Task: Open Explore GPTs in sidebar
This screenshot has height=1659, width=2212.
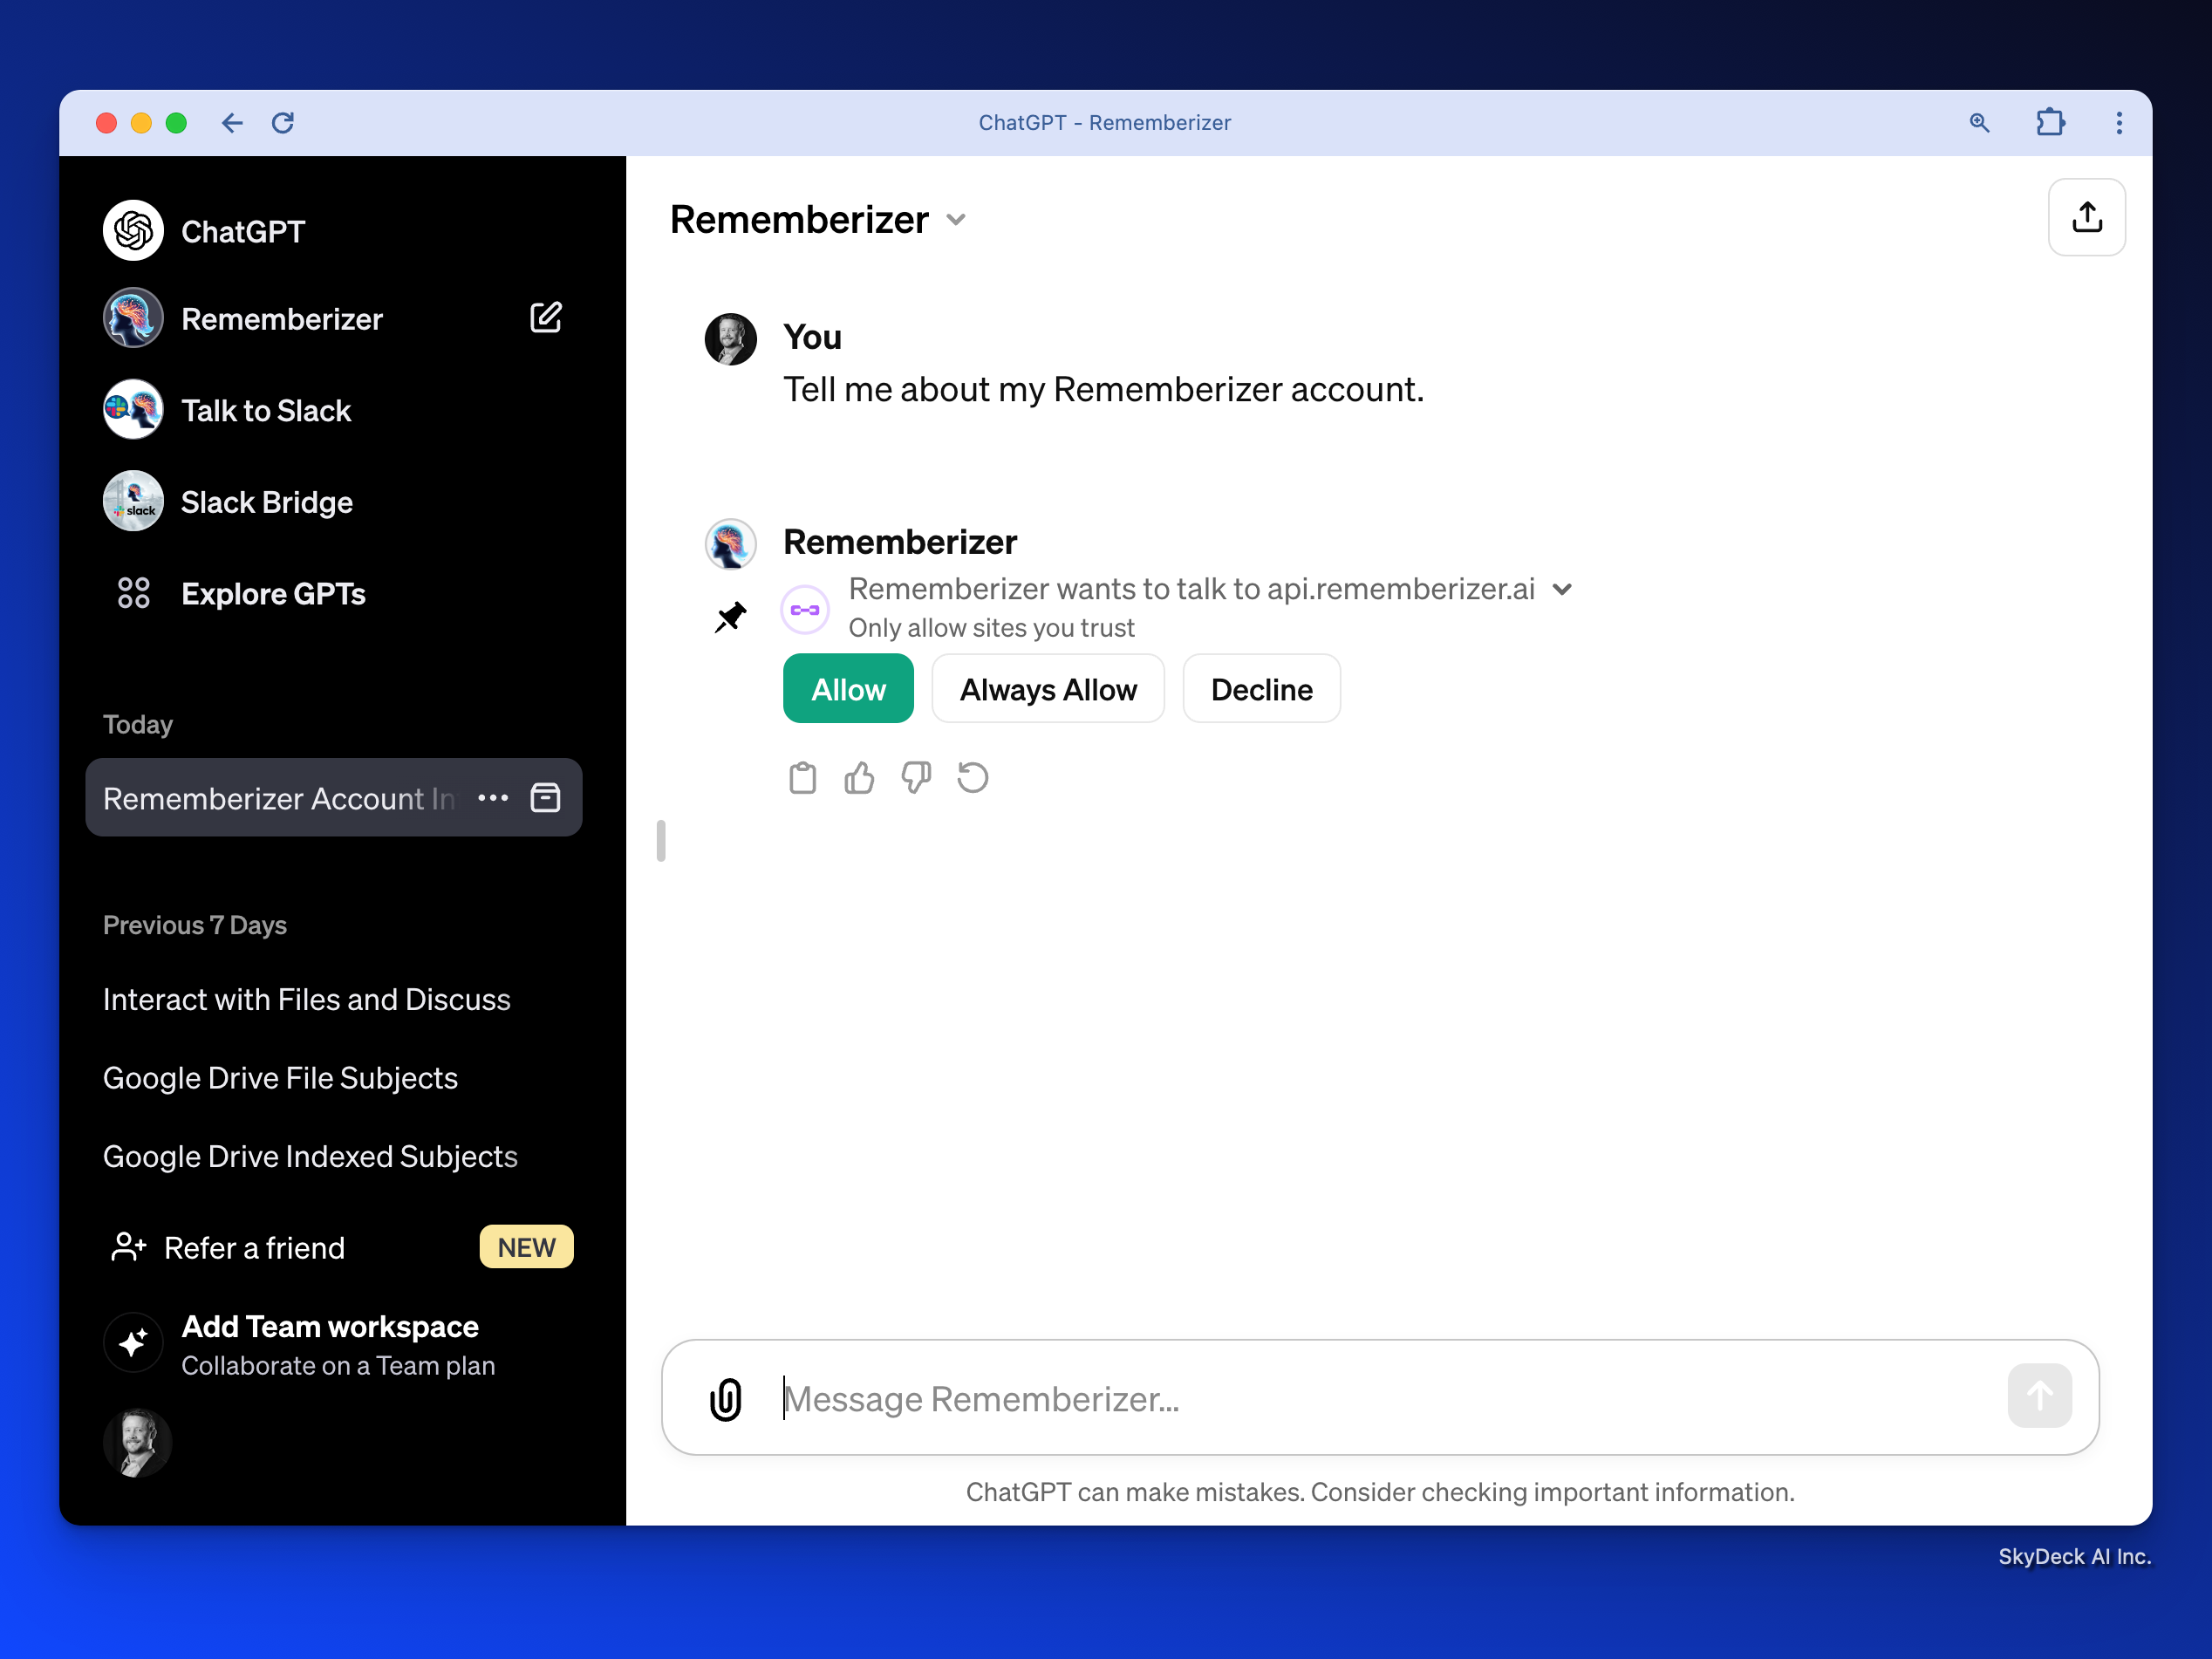Action: (272, 593)
